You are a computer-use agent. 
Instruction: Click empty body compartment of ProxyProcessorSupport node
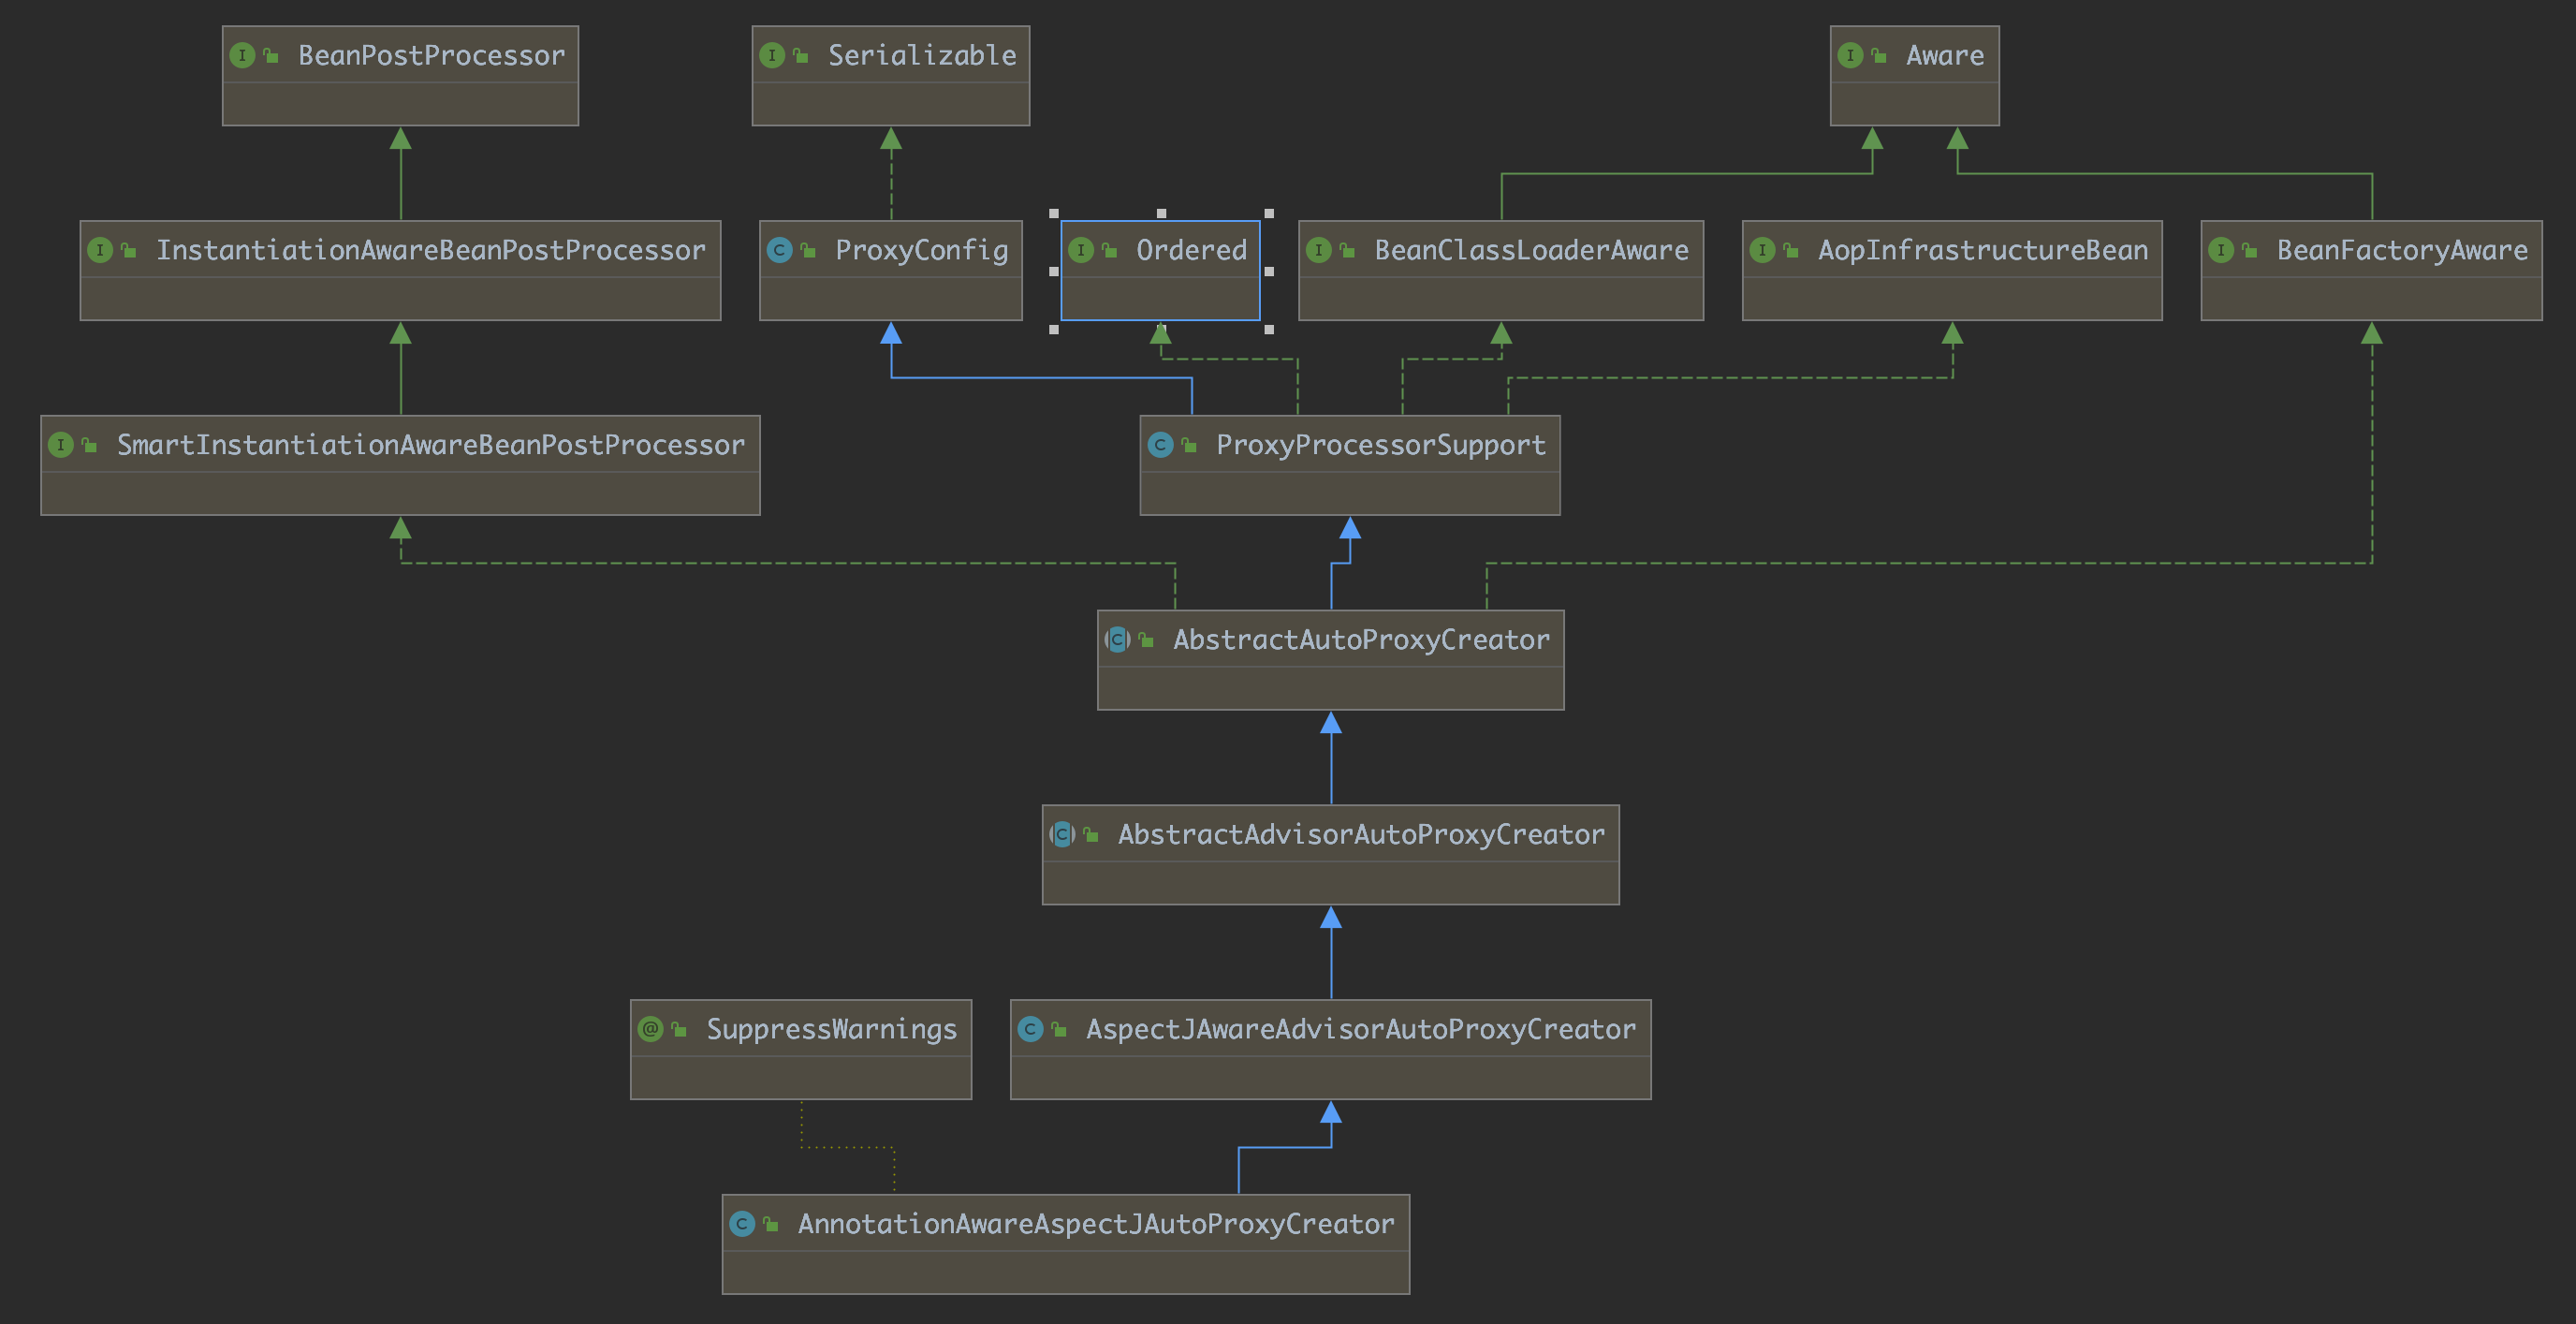point(1350,493)
